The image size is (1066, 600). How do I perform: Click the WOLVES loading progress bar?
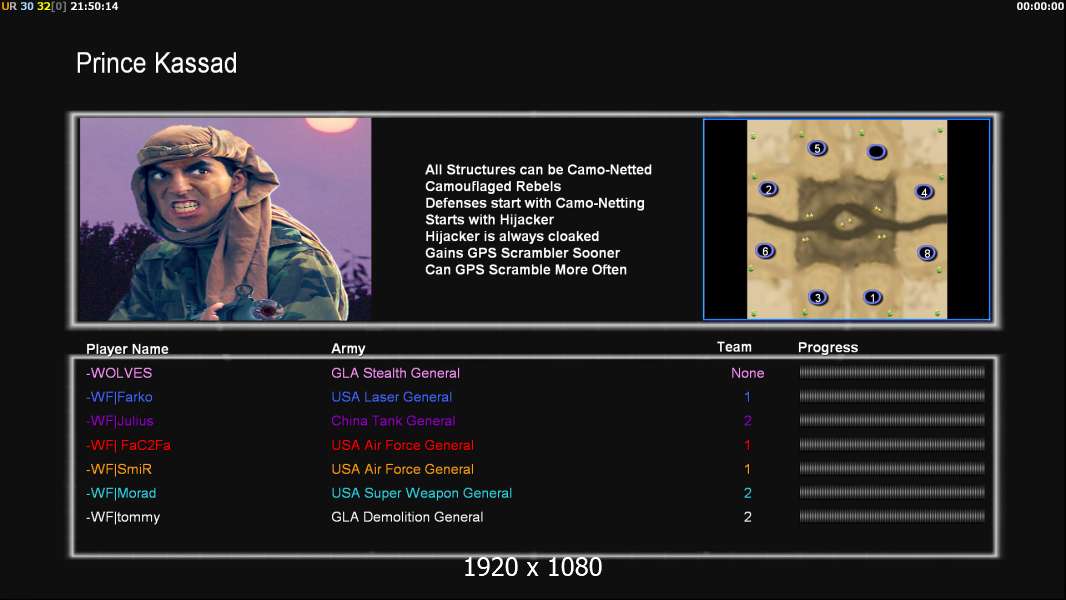click(x=892, y=372)
